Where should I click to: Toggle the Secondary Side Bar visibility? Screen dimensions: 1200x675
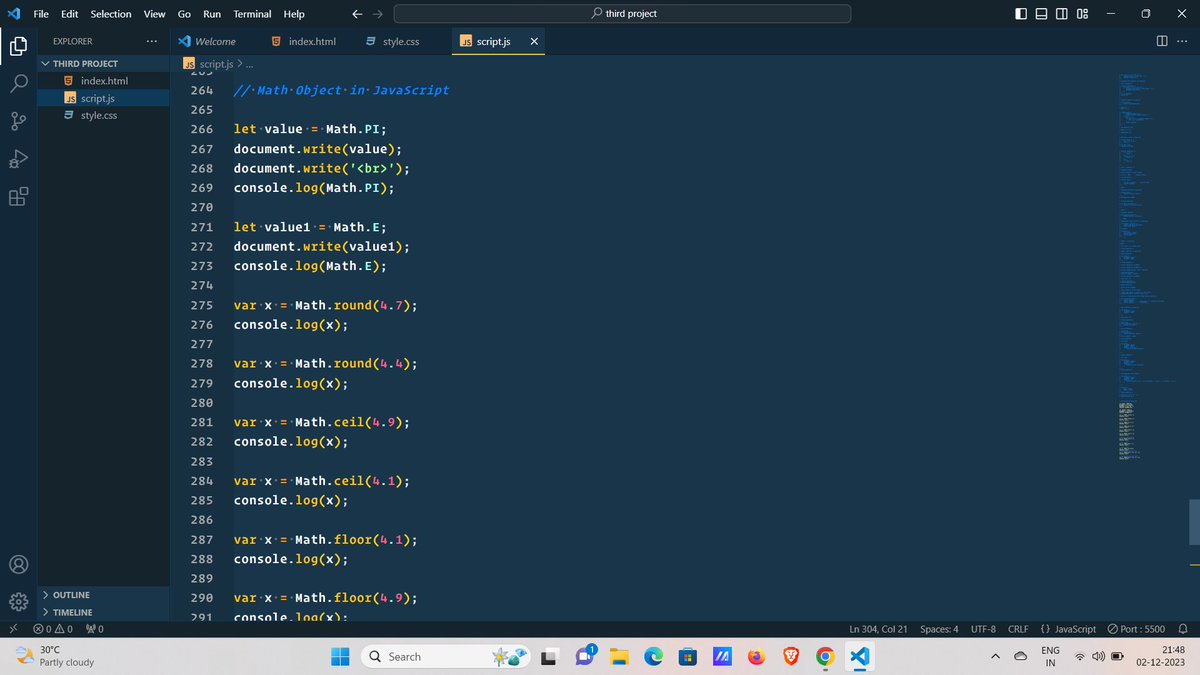(1061, 14)
